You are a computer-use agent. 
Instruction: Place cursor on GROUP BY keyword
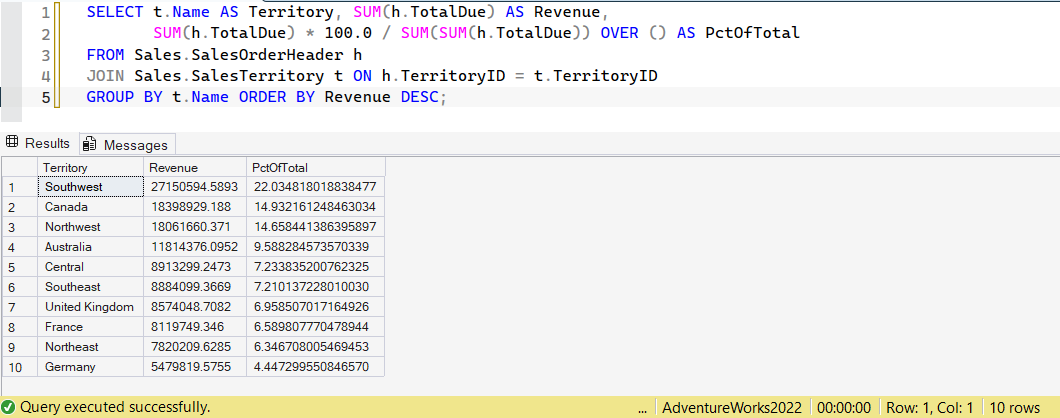tap(124, 97)
